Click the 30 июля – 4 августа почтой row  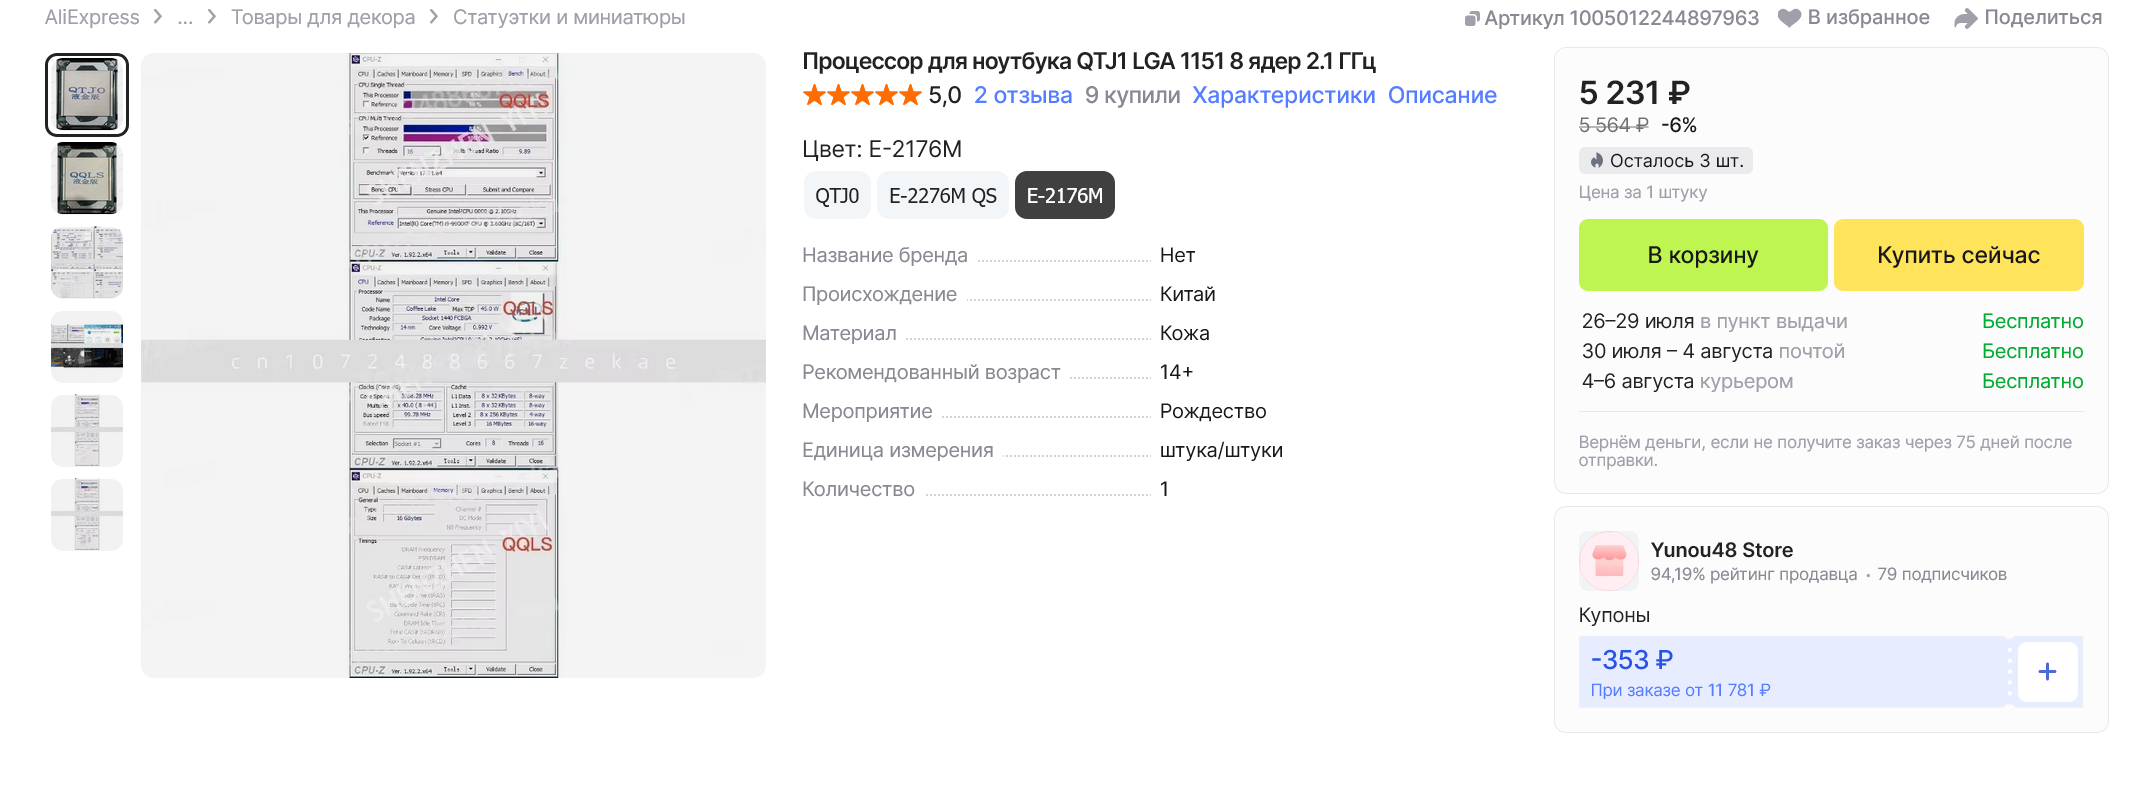point(1832,351)
